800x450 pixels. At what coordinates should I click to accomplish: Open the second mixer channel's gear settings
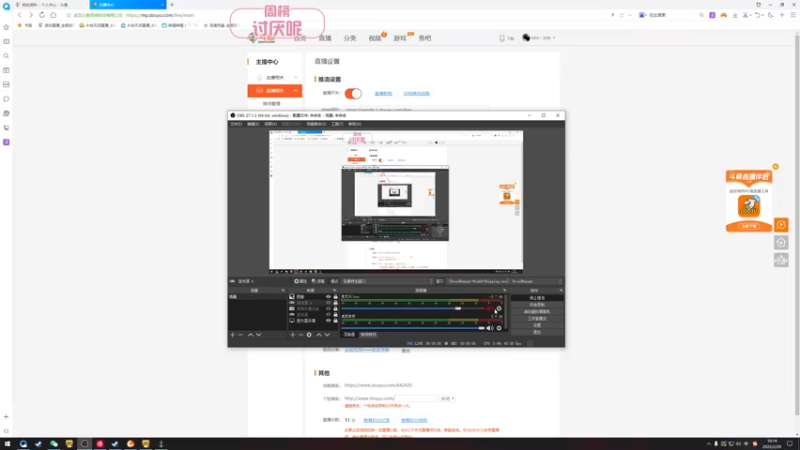[499, 328]
